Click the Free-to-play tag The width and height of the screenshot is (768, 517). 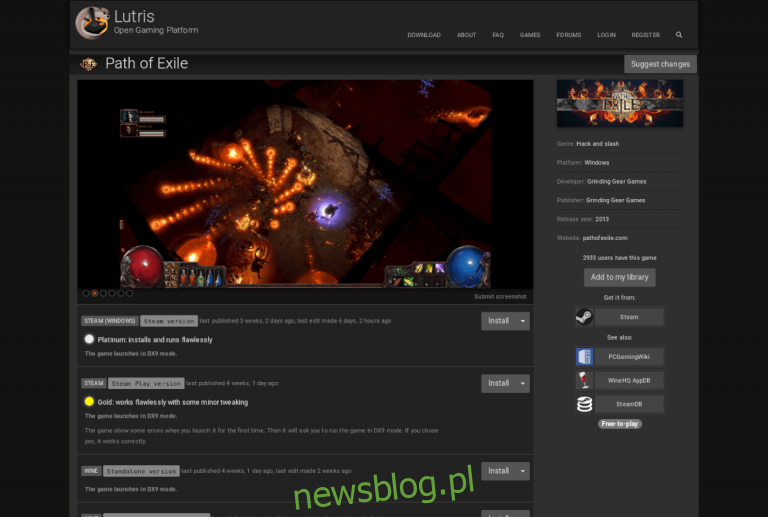pos(620,424)
